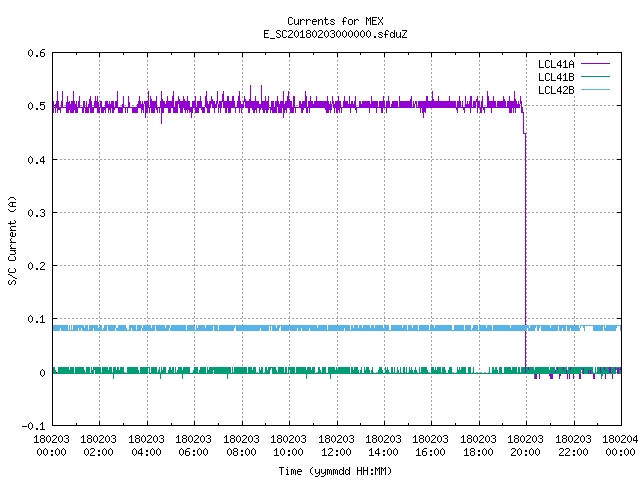Click the 180203 12:00 x-axis tick label
The image size is (640, 480).
pyautogui.click(x=336, y=446)
